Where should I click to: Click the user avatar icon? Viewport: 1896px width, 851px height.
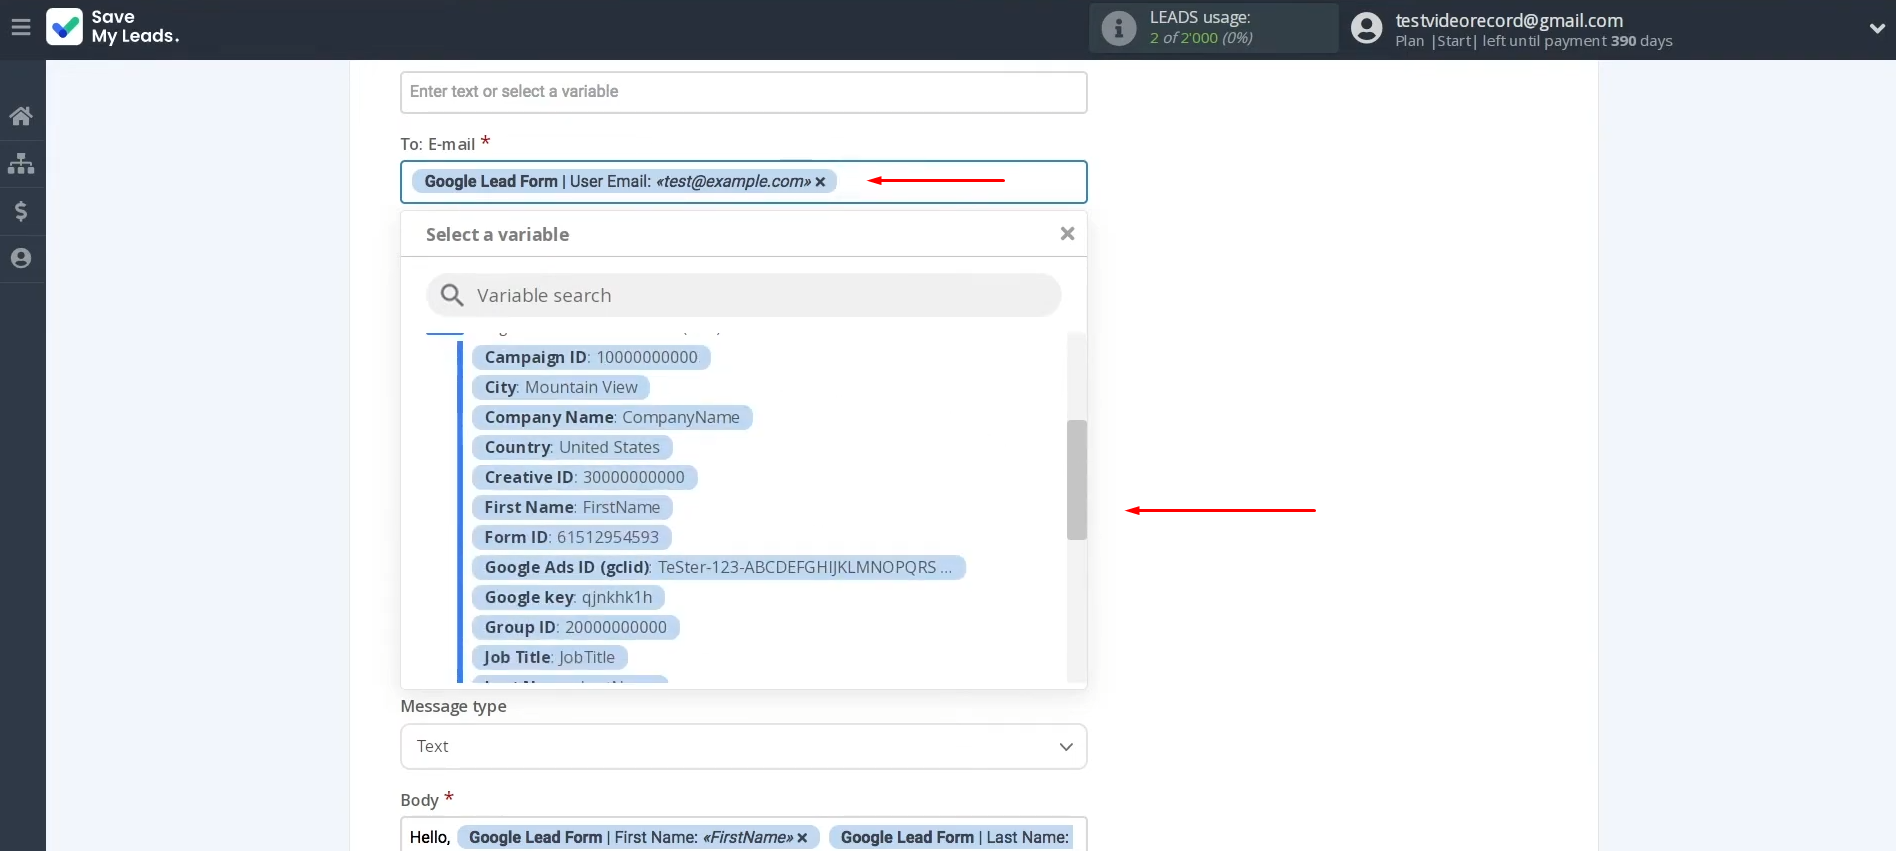point(1366,28)
